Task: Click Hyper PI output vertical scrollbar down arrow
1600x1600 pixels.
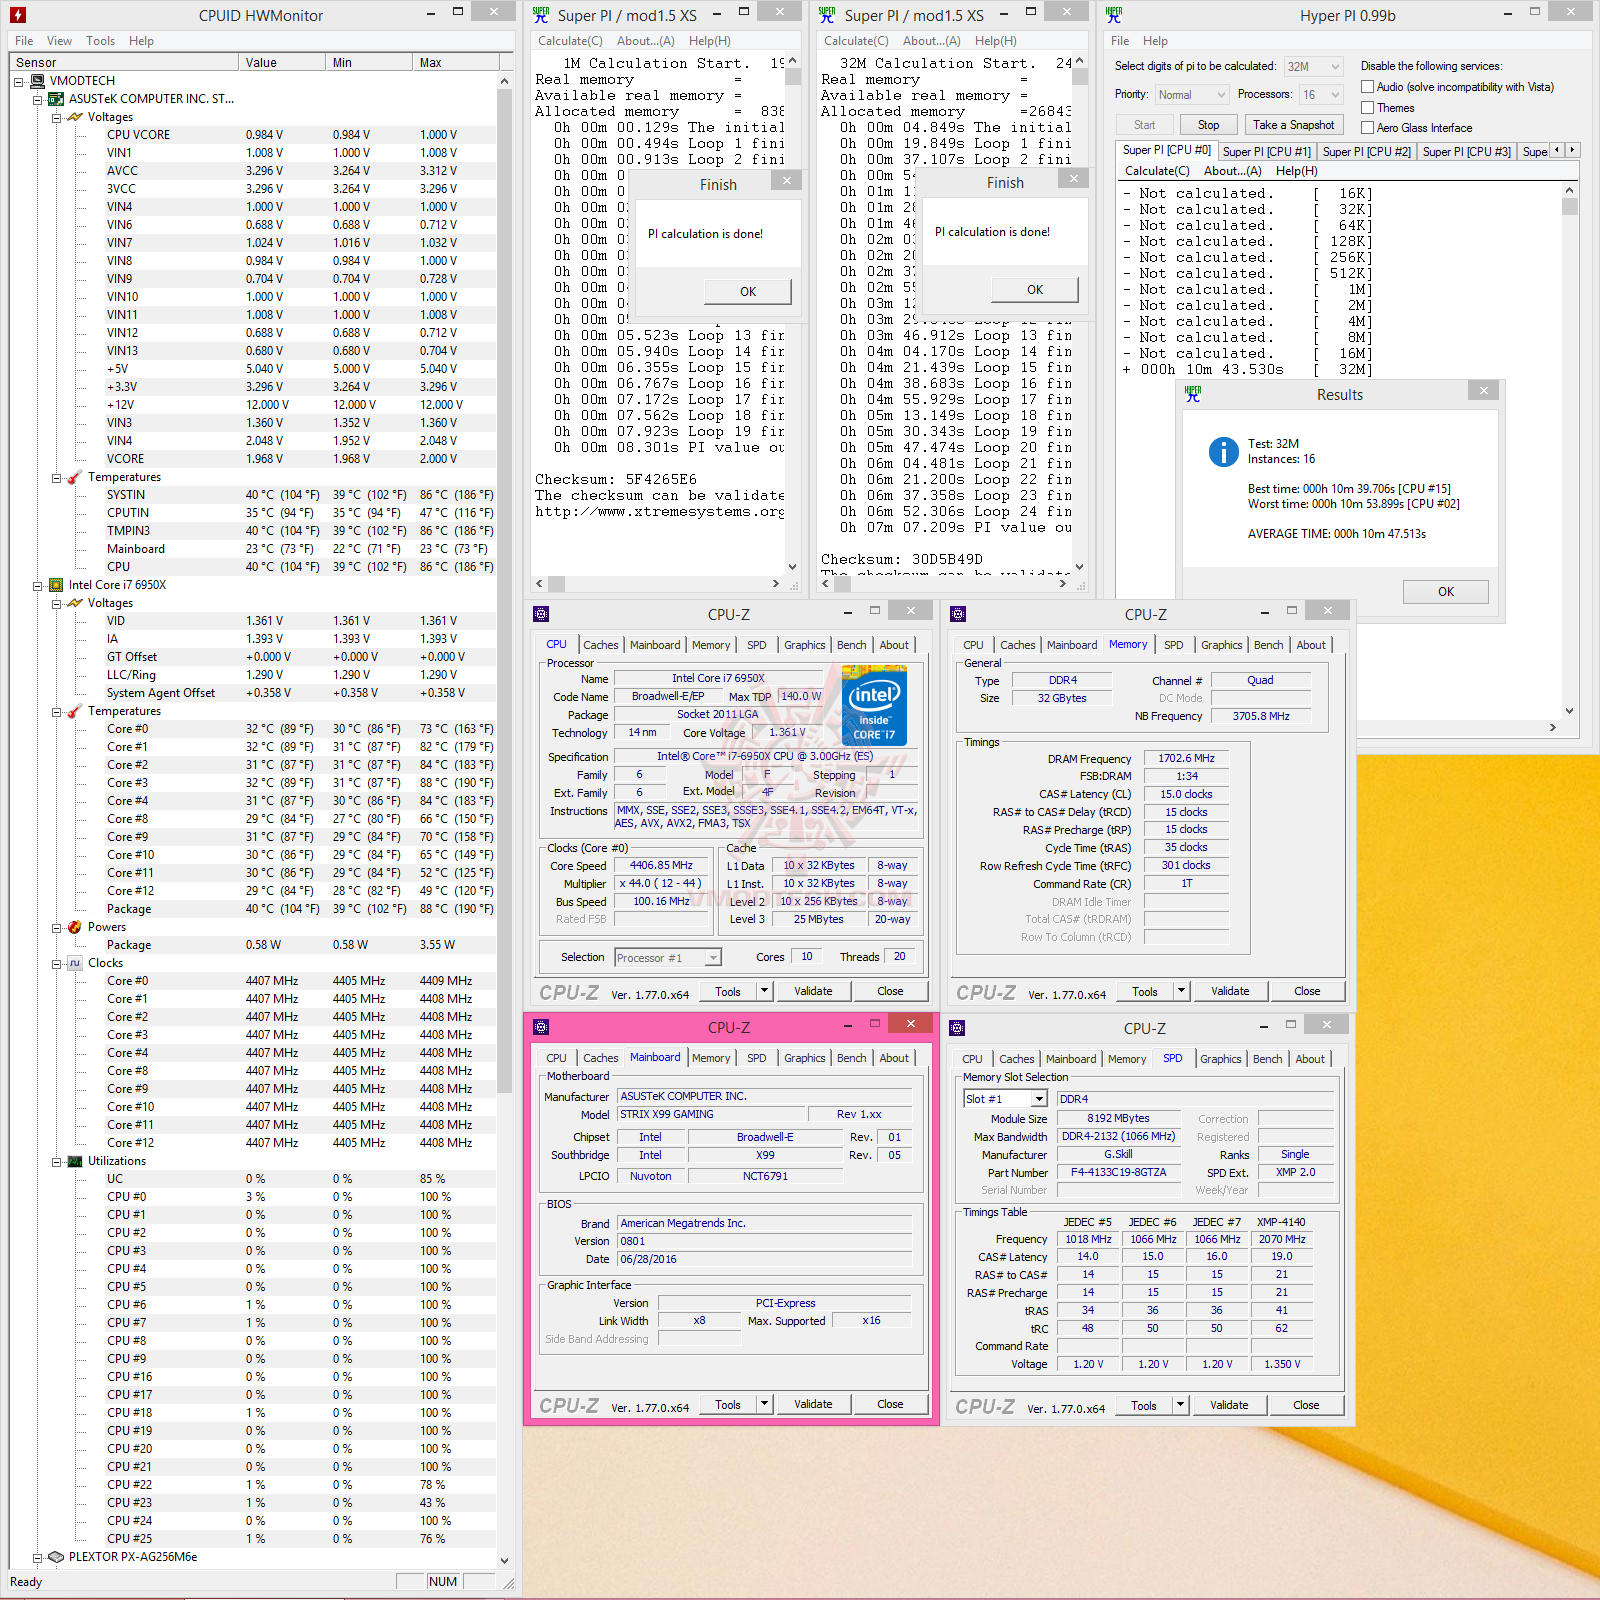Action: click(x=1569, y=711)
